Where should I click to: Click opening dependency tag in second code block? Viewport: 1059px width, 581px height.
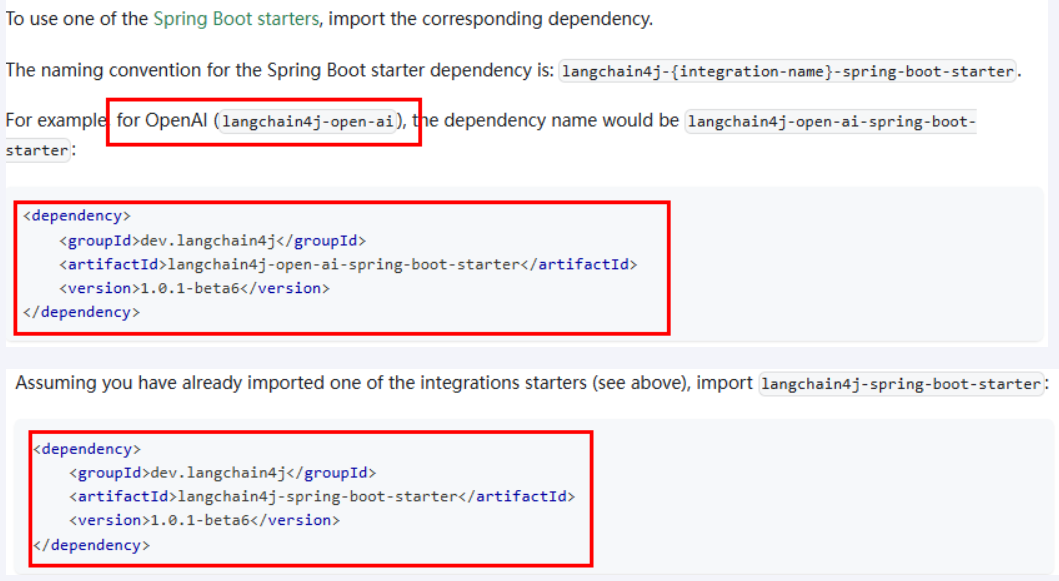(x=87, y=449)
